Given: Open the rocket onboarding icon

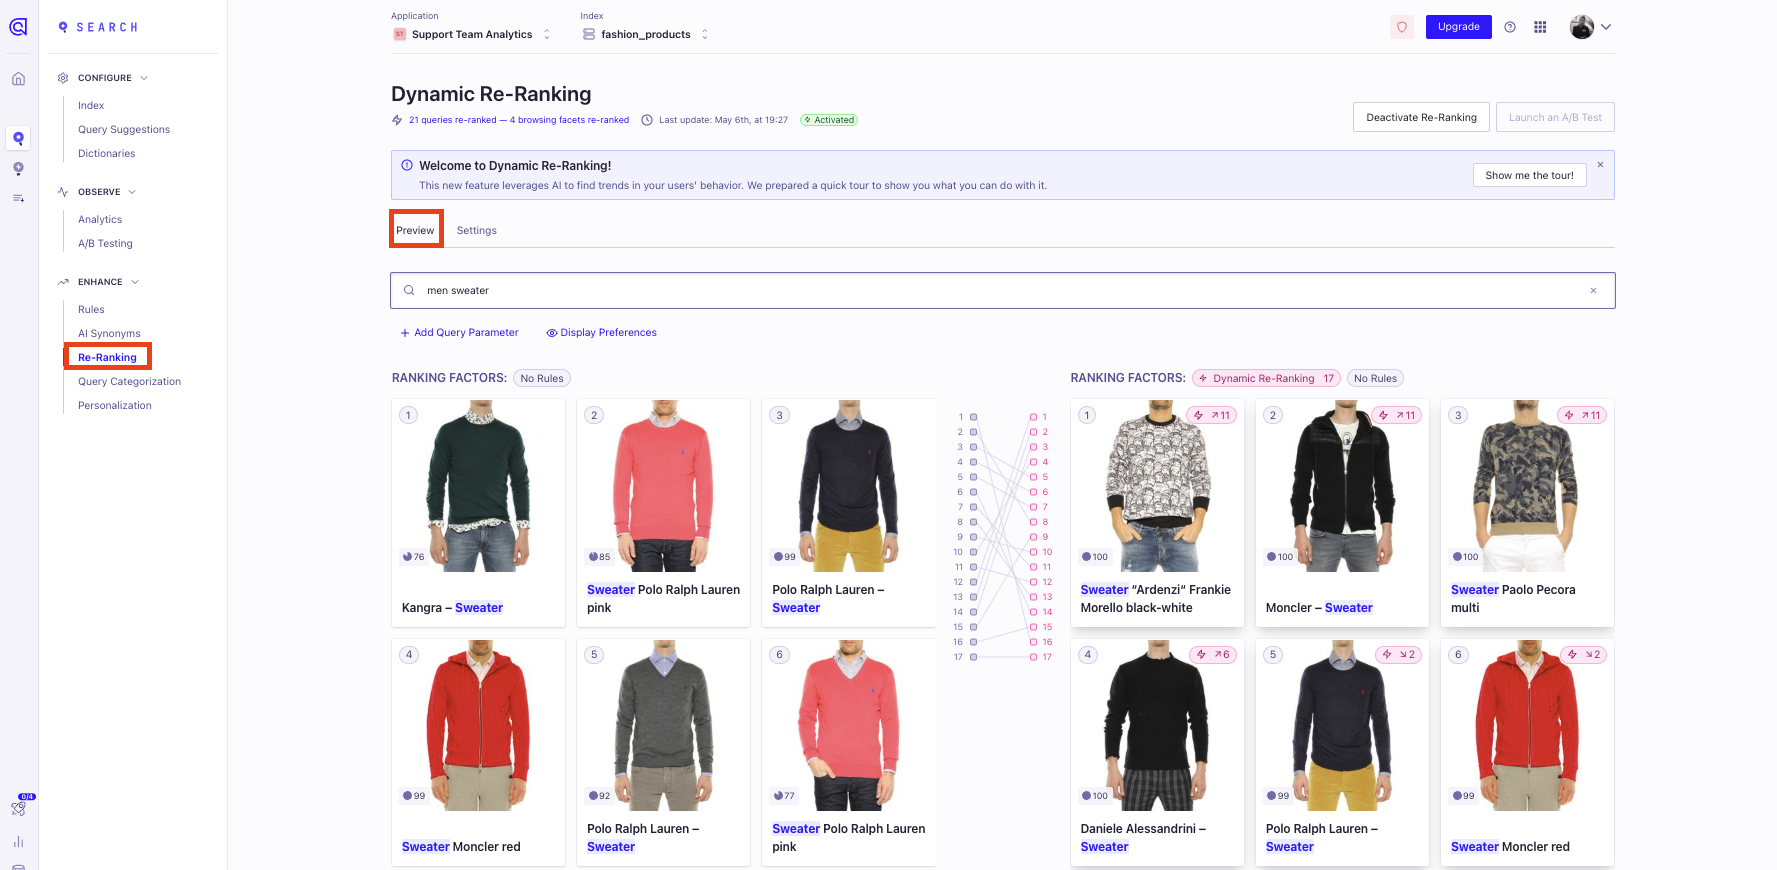Looking at the screenshot, I should tap(19, 807).
